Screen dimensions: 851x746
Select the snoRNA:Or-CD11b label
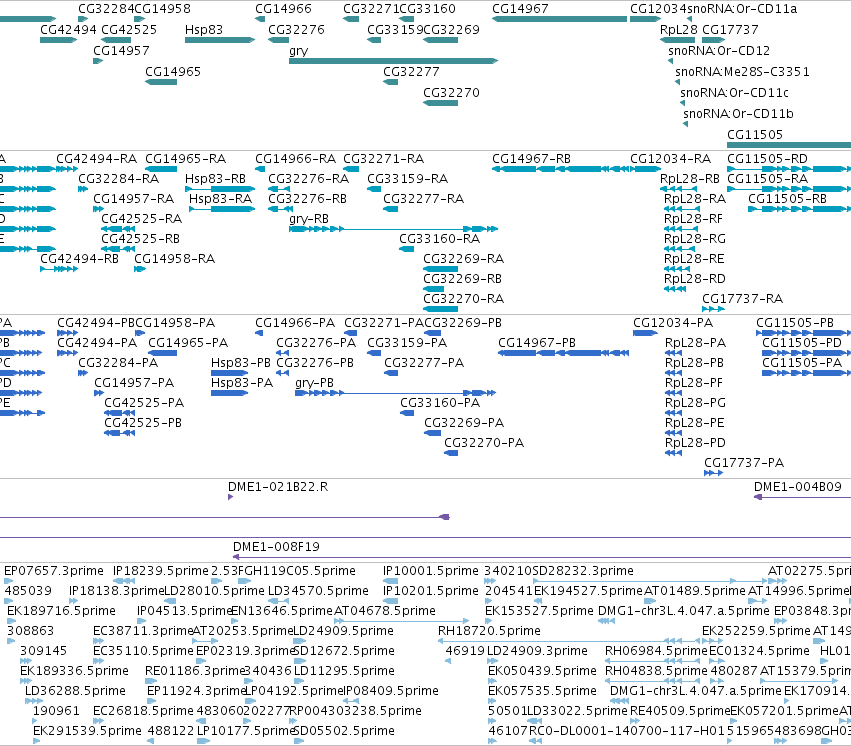click(x=738, y=114)
